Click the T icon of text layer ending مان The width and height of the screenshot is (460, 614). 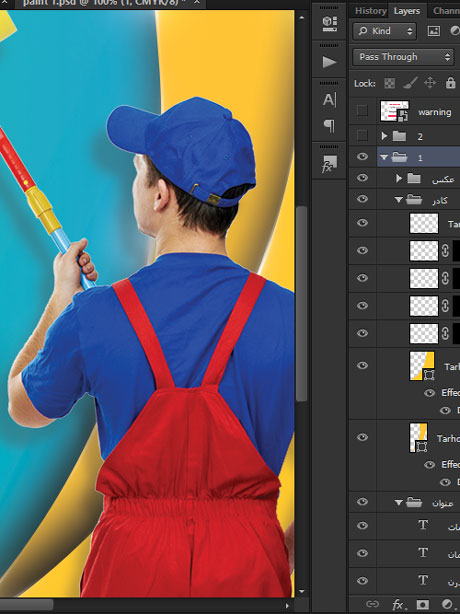click(x=423, y=553)
